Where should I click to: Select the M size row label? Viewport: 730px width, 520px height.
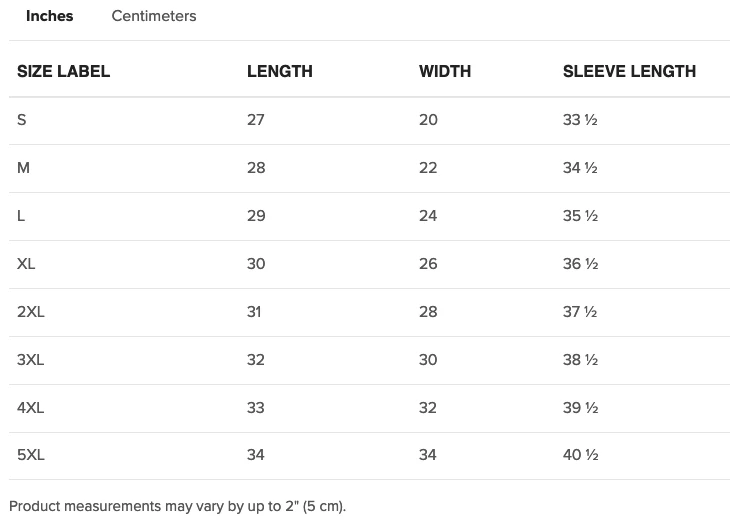(x=23, y=168)
